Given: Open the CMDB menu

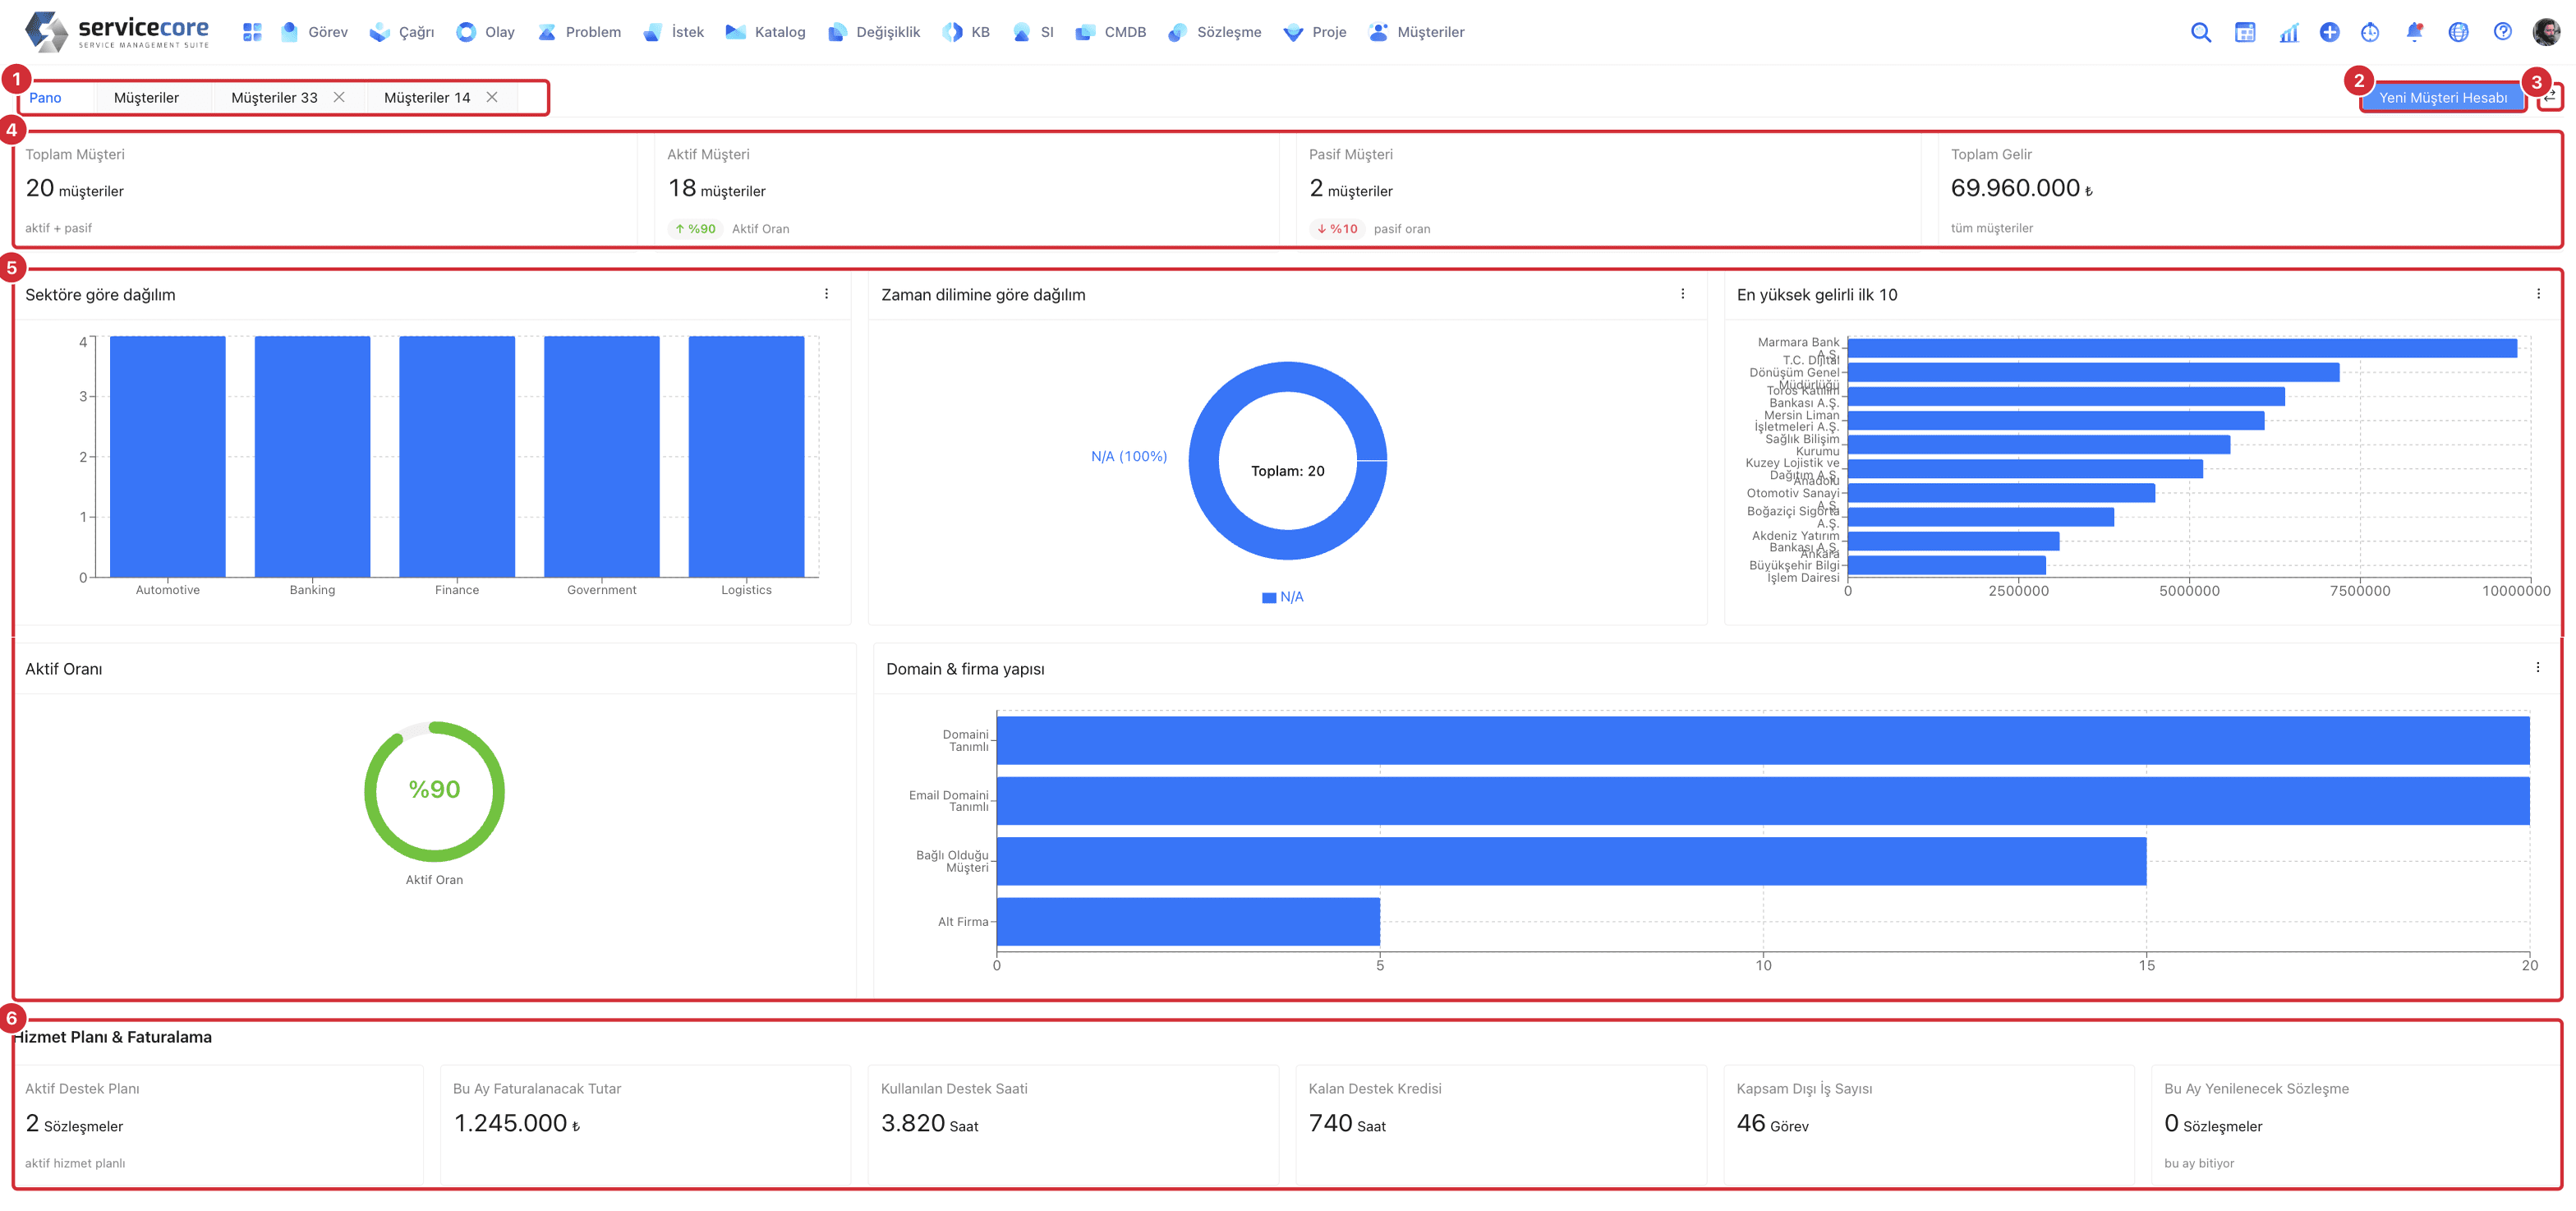Looking at the screenshot, I should click(x=1111, y=32).
